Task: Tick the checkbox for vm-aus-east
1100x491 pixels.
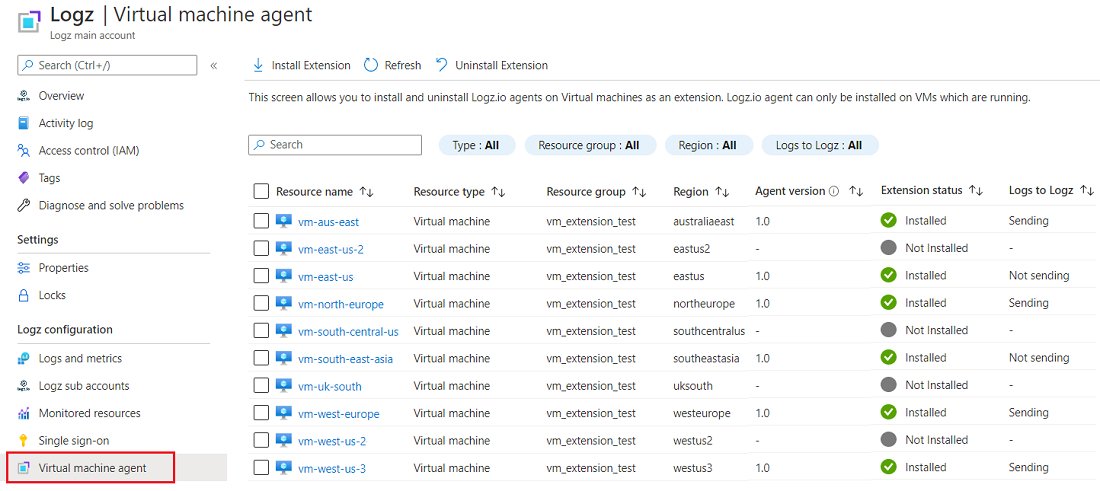Action: tap(261, 221)
